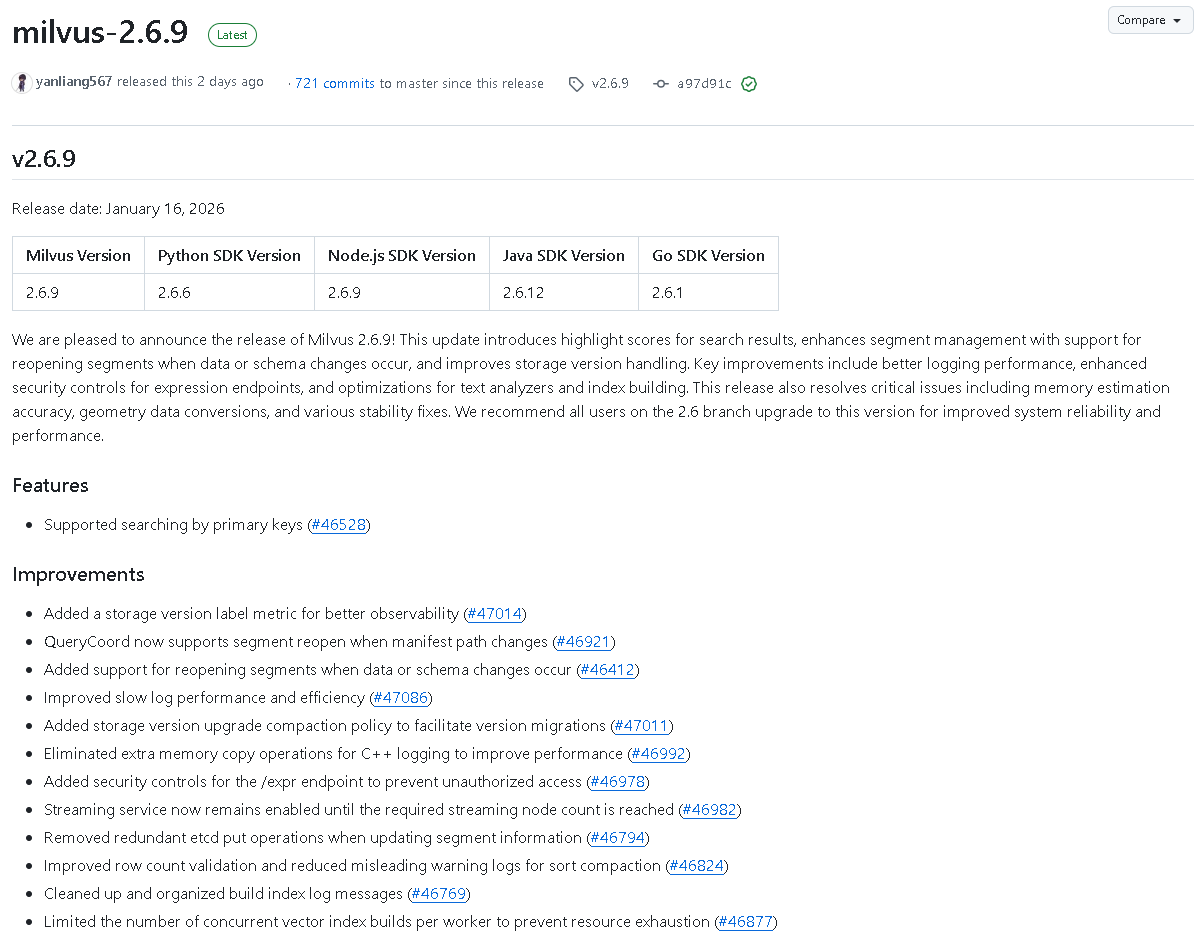Screen dimensions: 1201x934
Task: Click the Latest release badge
Action: pos(232,34)
